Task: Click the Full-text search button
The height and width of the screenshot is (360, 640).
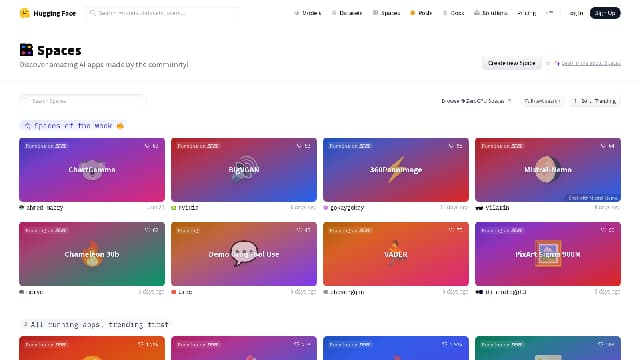Action: coord(542,101)
